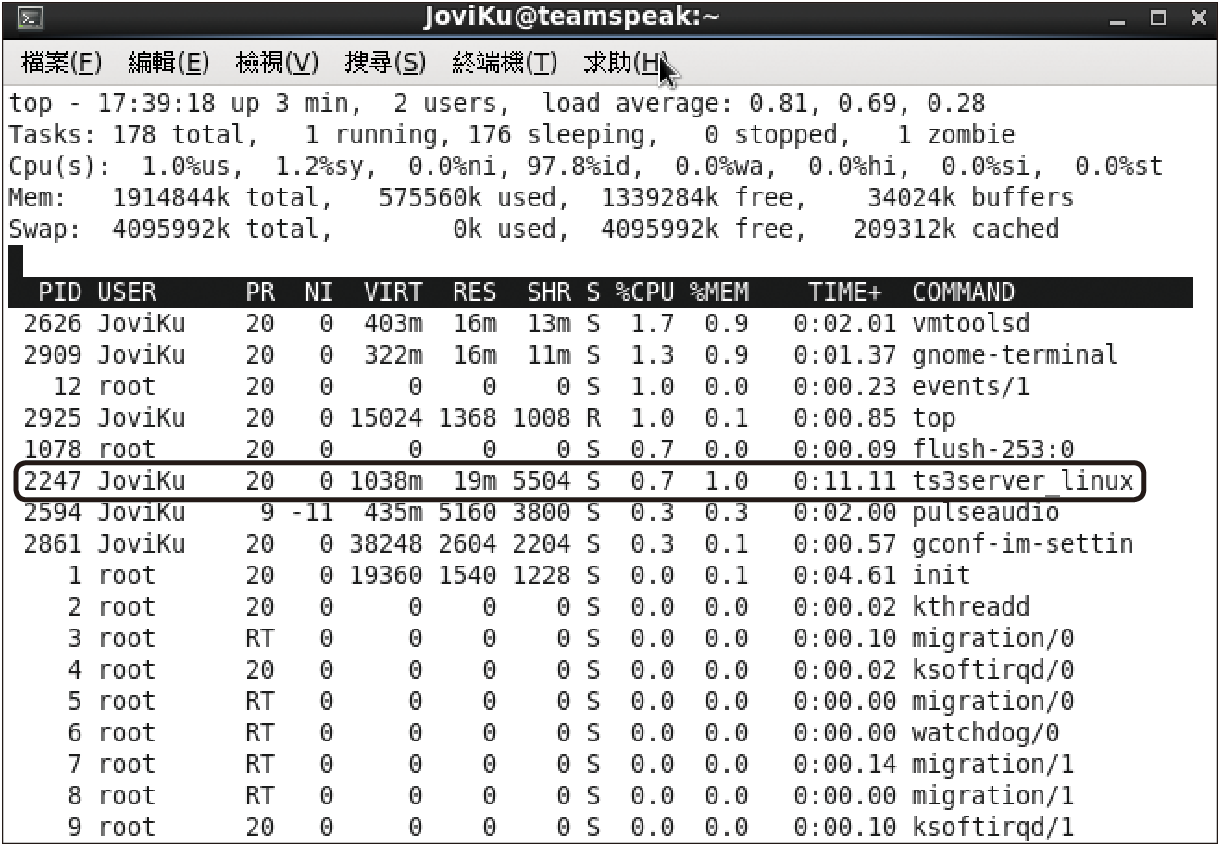
Task: Click the '1 zombie' text
Action: pos(956,135)
